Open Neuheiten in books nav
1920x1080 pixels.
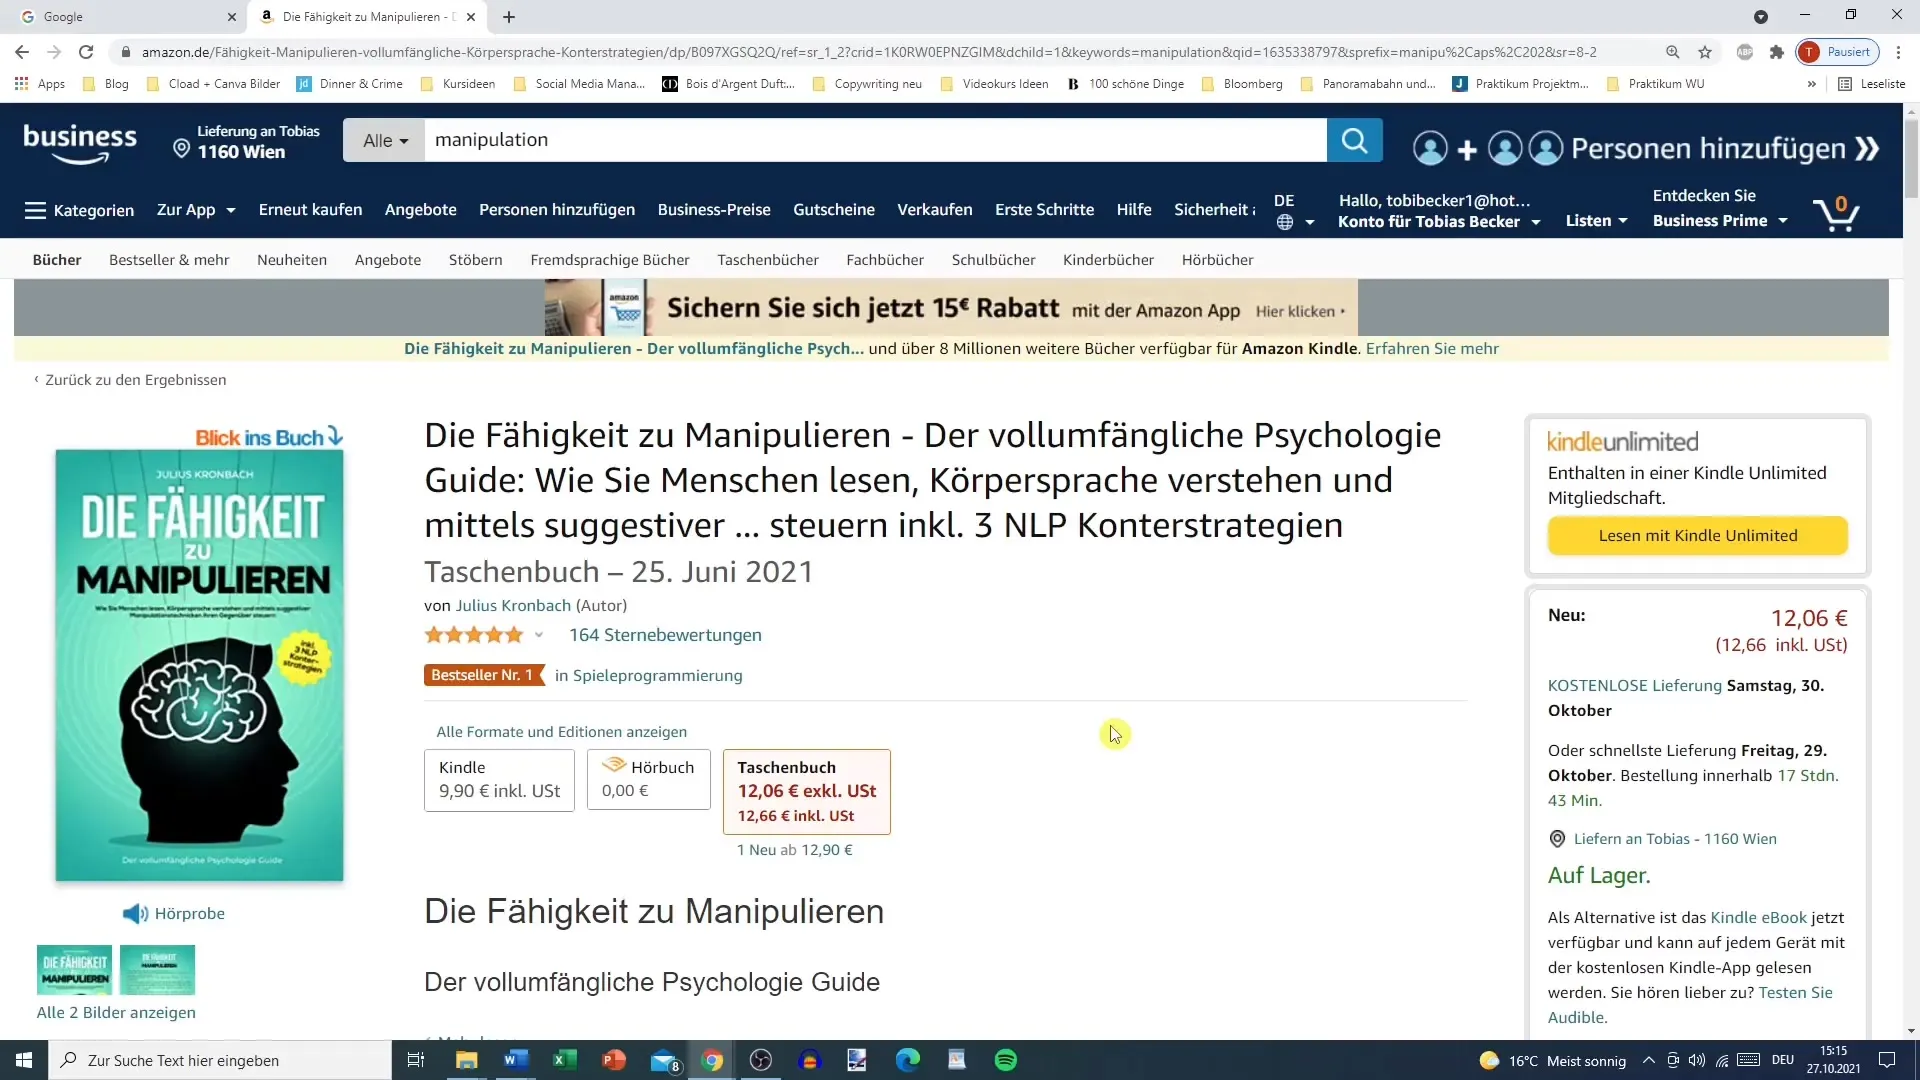pos(292,260)
